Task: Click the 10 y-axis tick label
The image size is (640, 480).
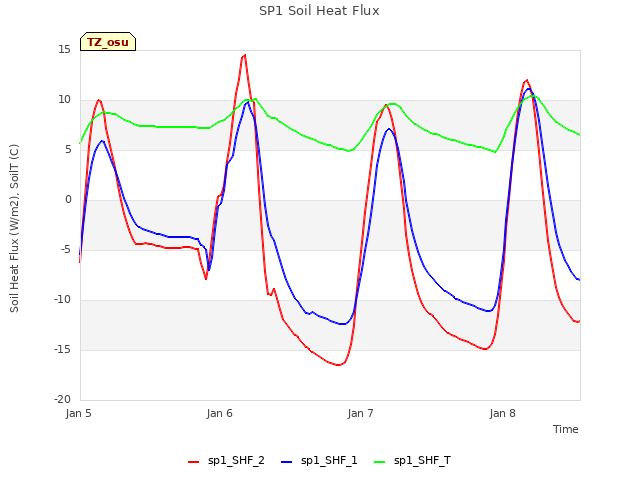Action: [64, 100]
